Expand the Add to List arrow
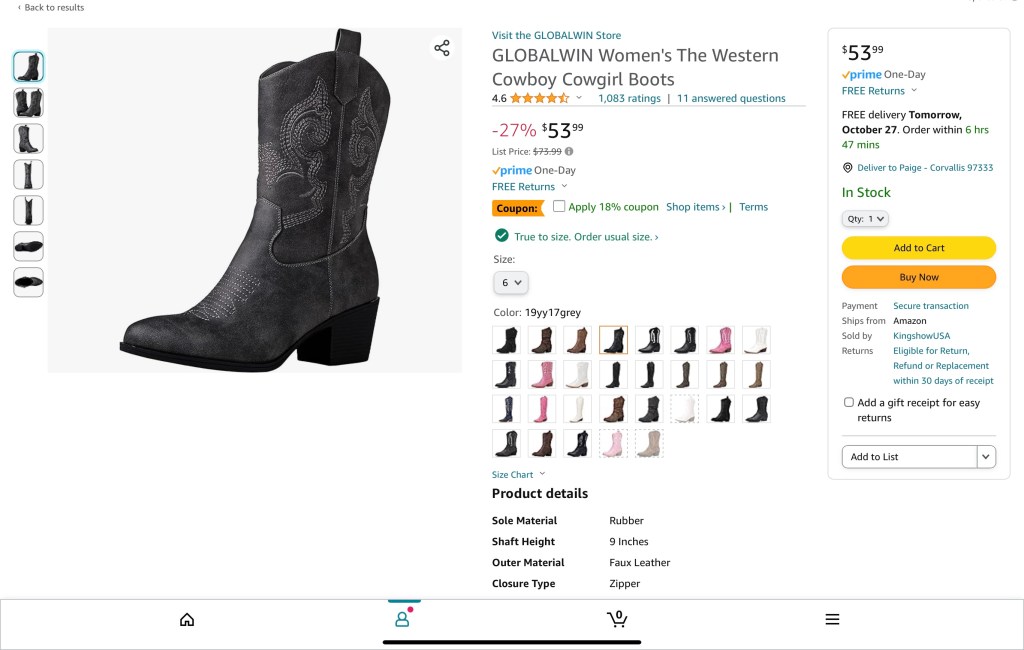This screenshot has height=650, width=1024. pyautogui.click(x=987, y=457)
